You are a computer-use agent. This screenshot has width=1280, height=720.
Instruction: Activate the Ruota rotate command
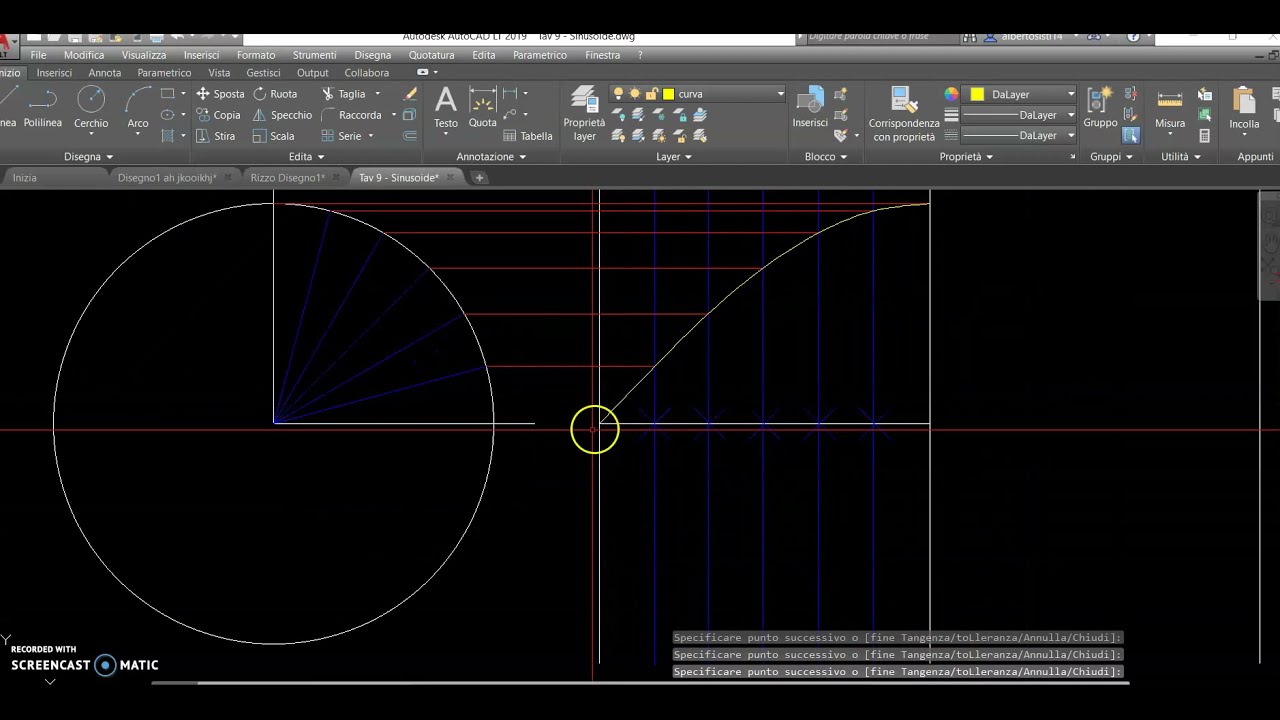[x=275, y=94]
